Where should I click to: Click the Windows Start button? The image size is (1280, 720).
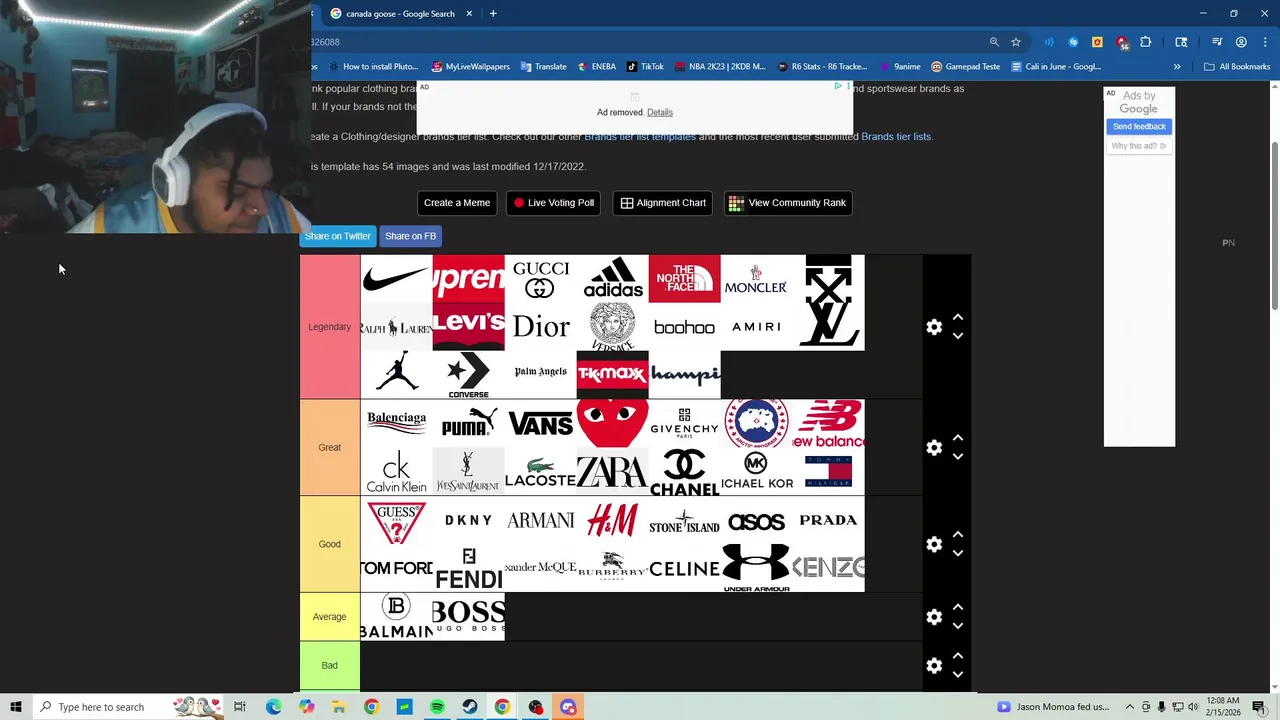pyautogui.click(x=15, y=707)
